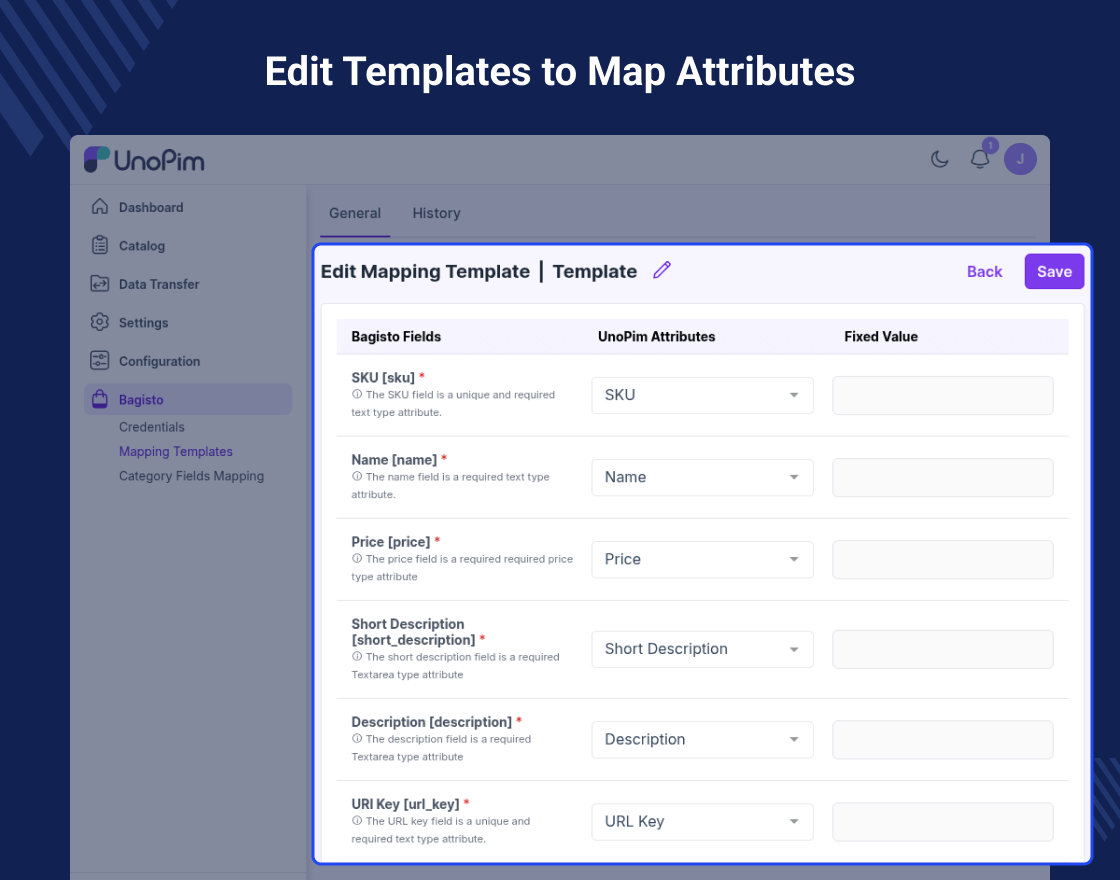Click the Settings gear icon
1120x880 pixels.
(x=100, y=322)
